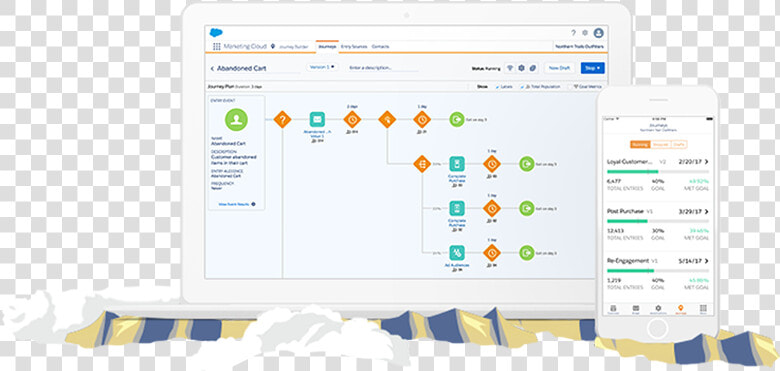Viewport: 780px width, 371px height.
Task: Select the engagement split click node
Action: (387, 119)
